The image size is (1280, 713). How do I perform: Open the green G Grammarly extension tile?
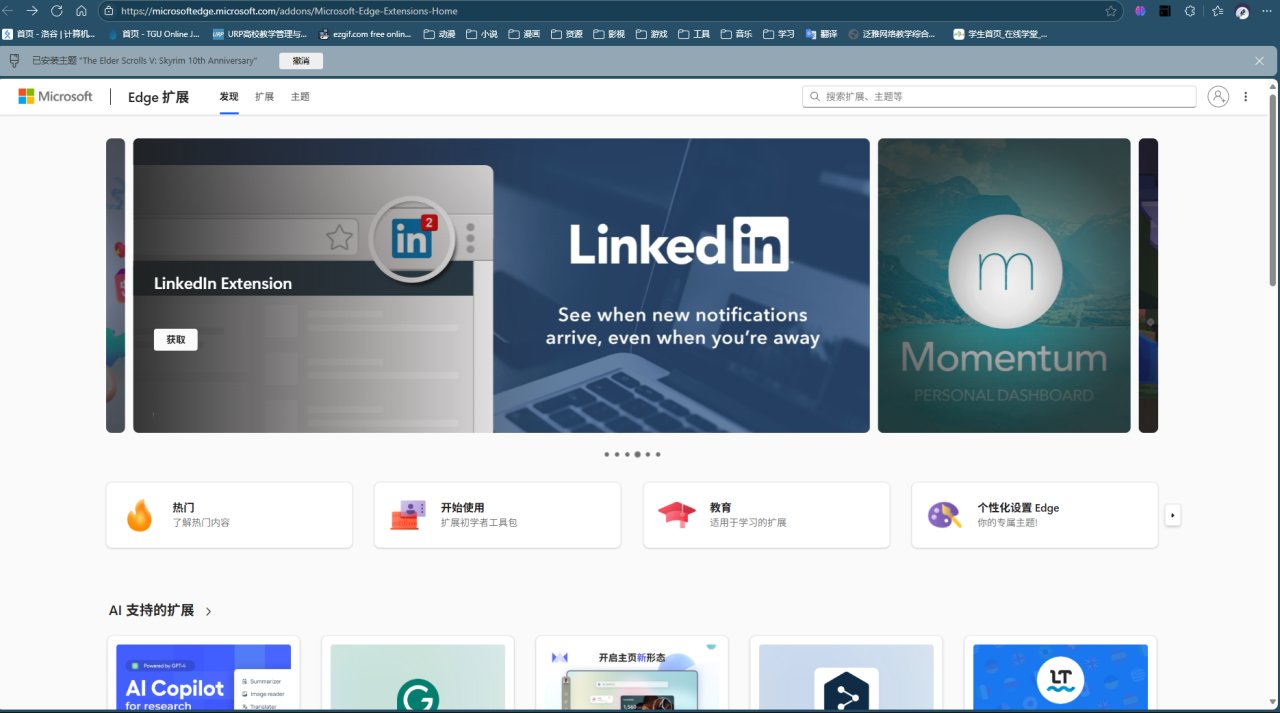pos(418,674)
